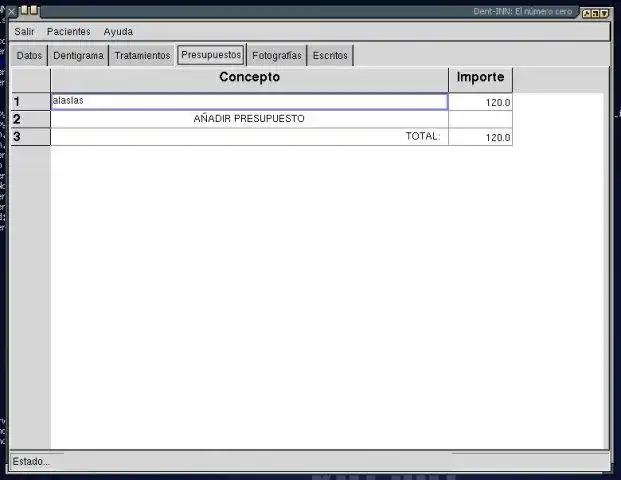Open the Salir menu
The image size is (621, 480).
click(x=24, y=31)
